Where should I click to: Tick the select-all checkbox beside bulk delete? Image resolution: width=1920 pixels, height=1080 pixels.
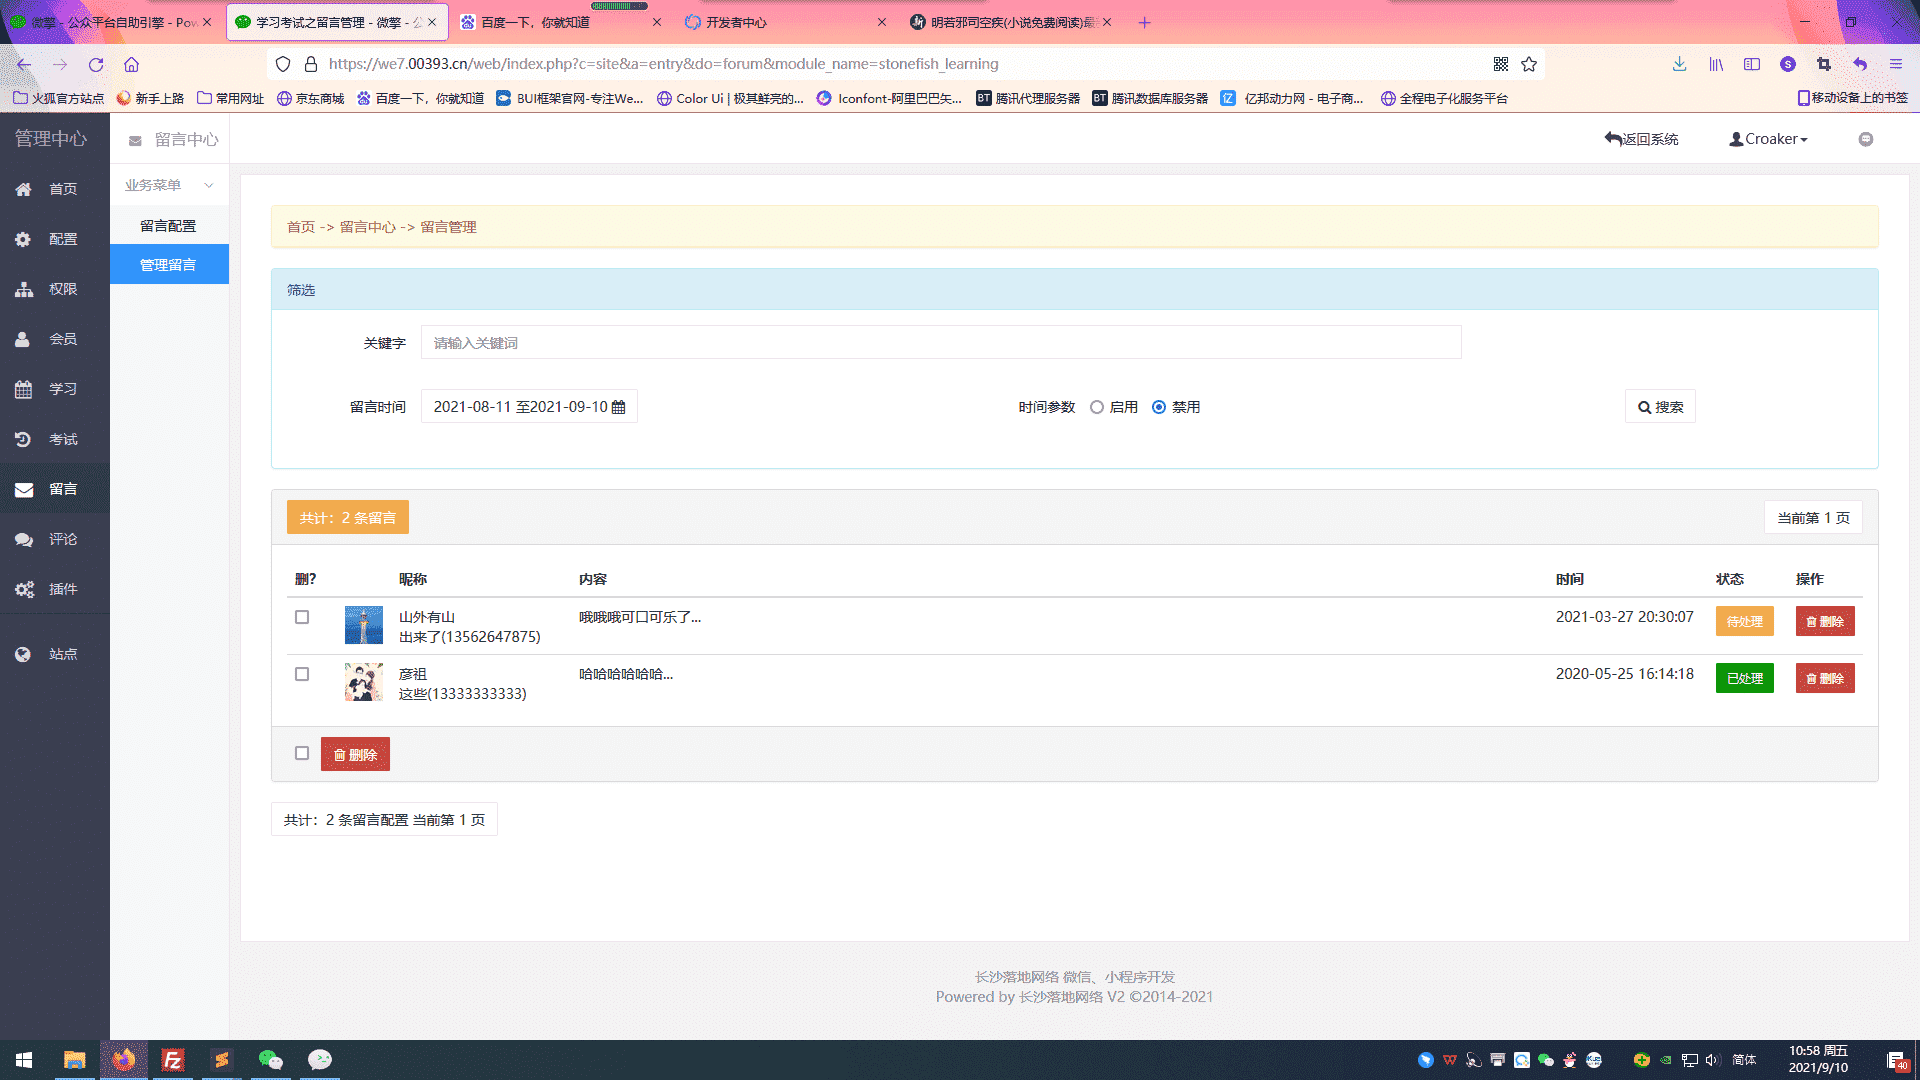(302, 753)
